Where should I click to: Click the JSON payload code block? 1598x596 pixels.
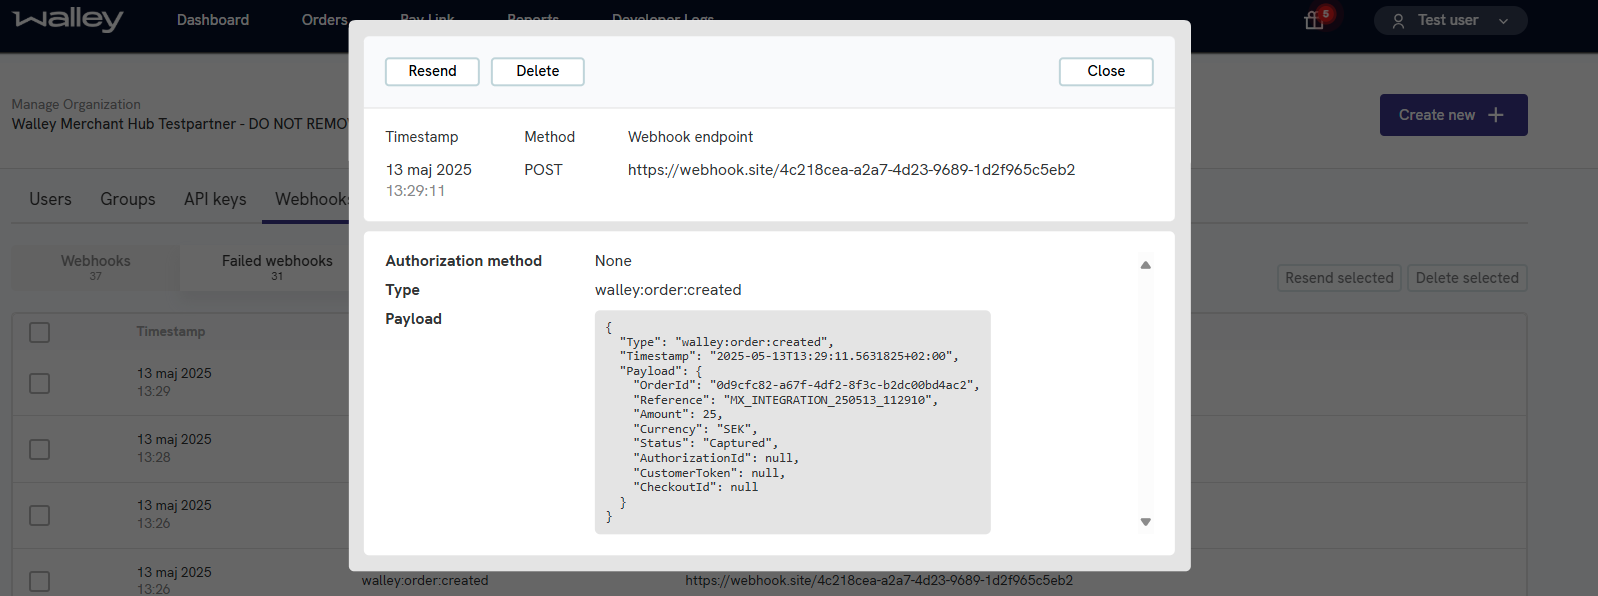point(792,422)
